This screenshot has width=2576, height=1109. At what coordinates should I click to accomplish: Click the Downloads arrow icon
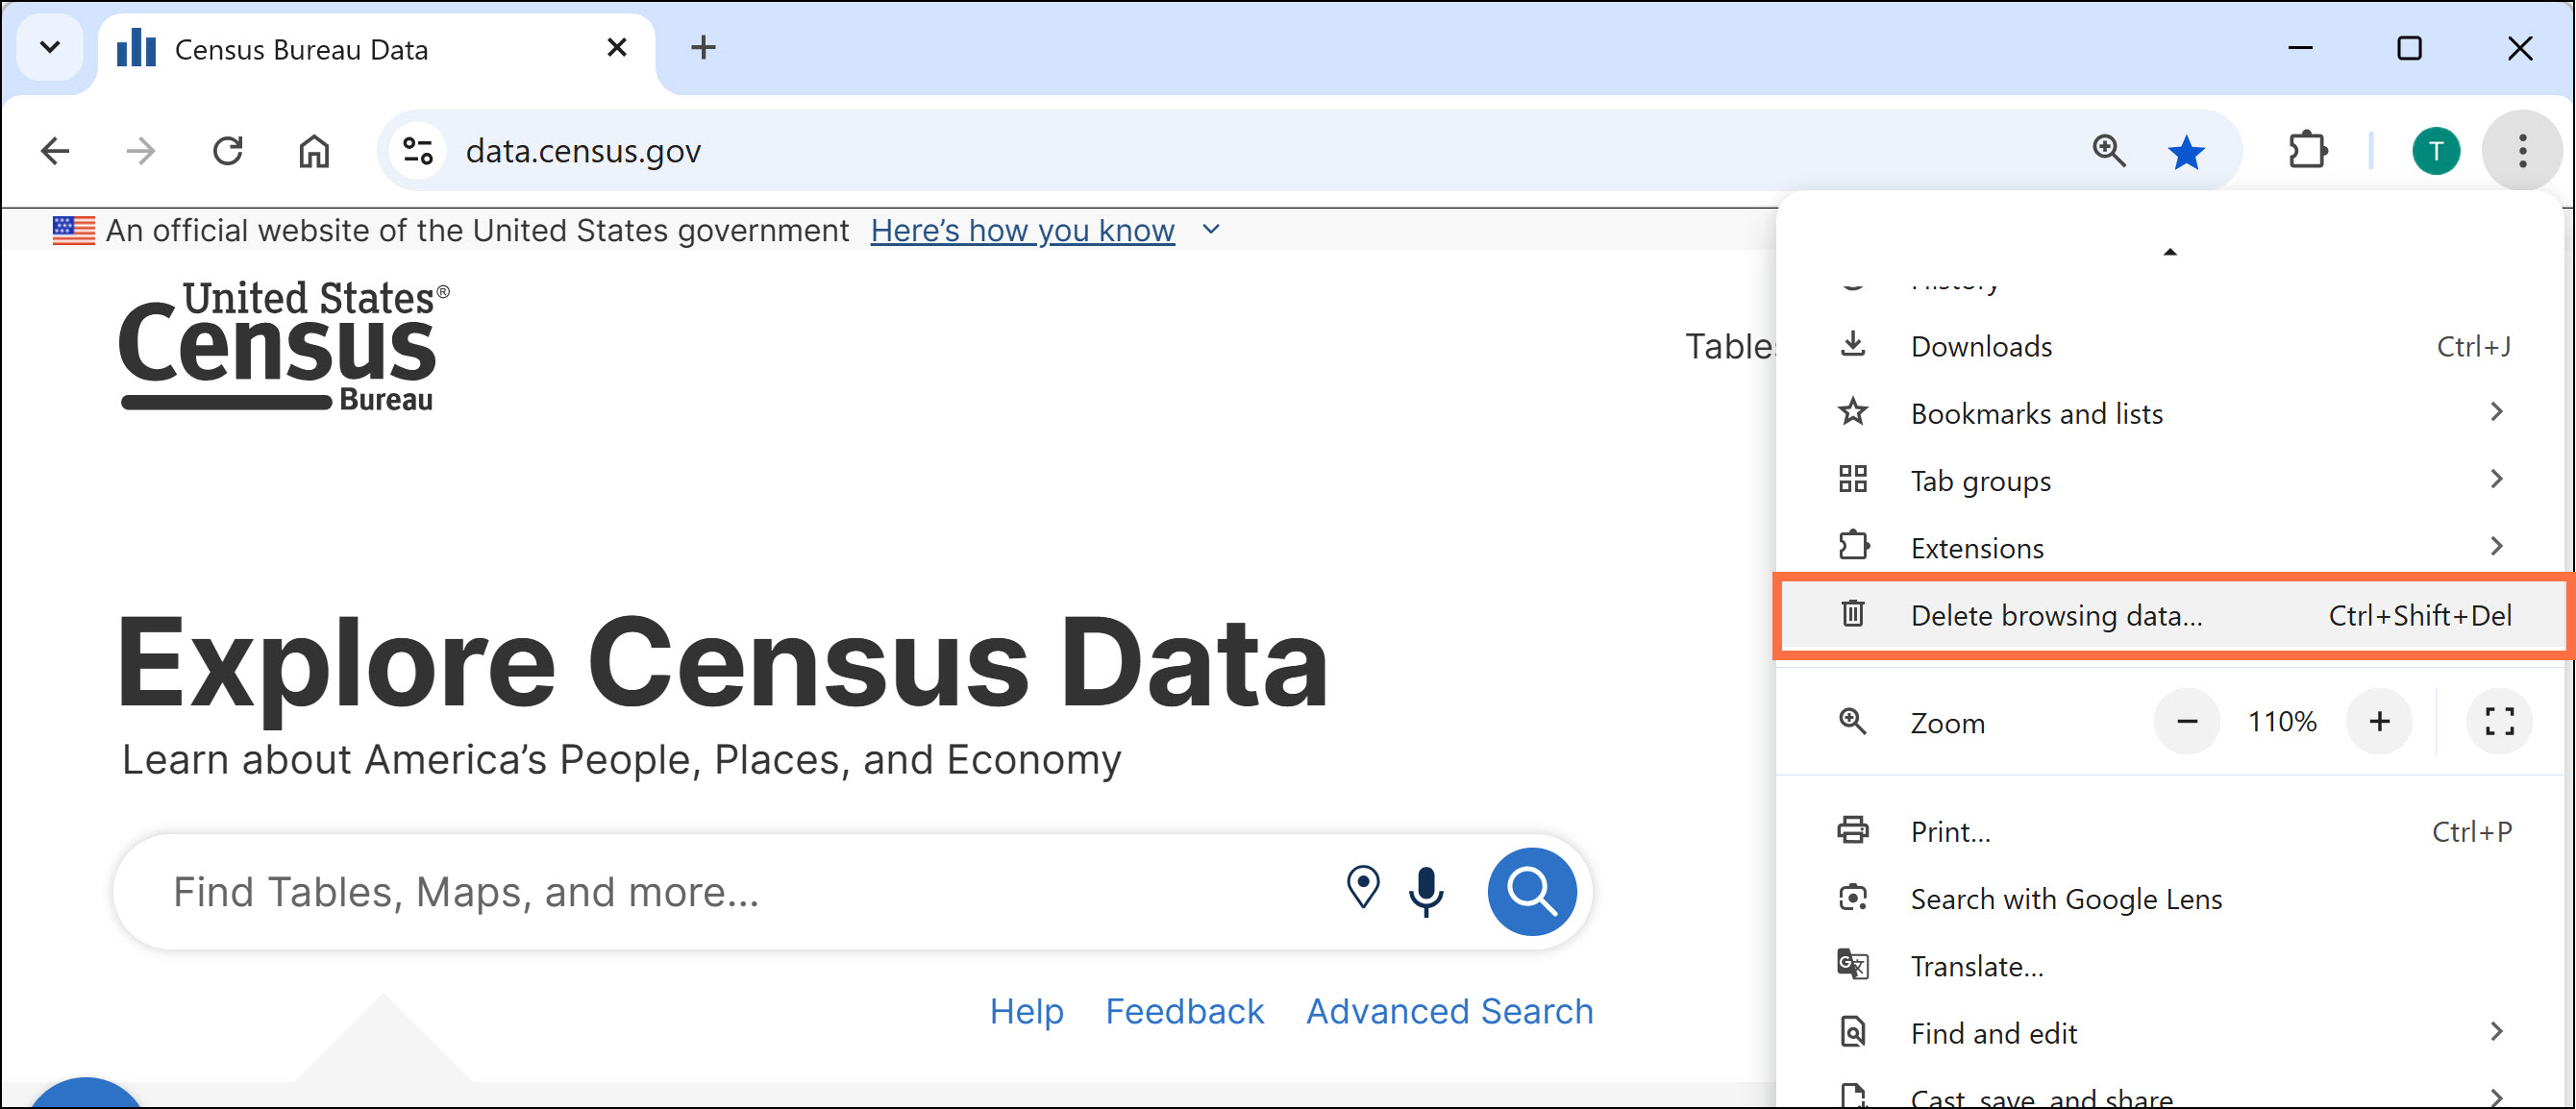1853,344
